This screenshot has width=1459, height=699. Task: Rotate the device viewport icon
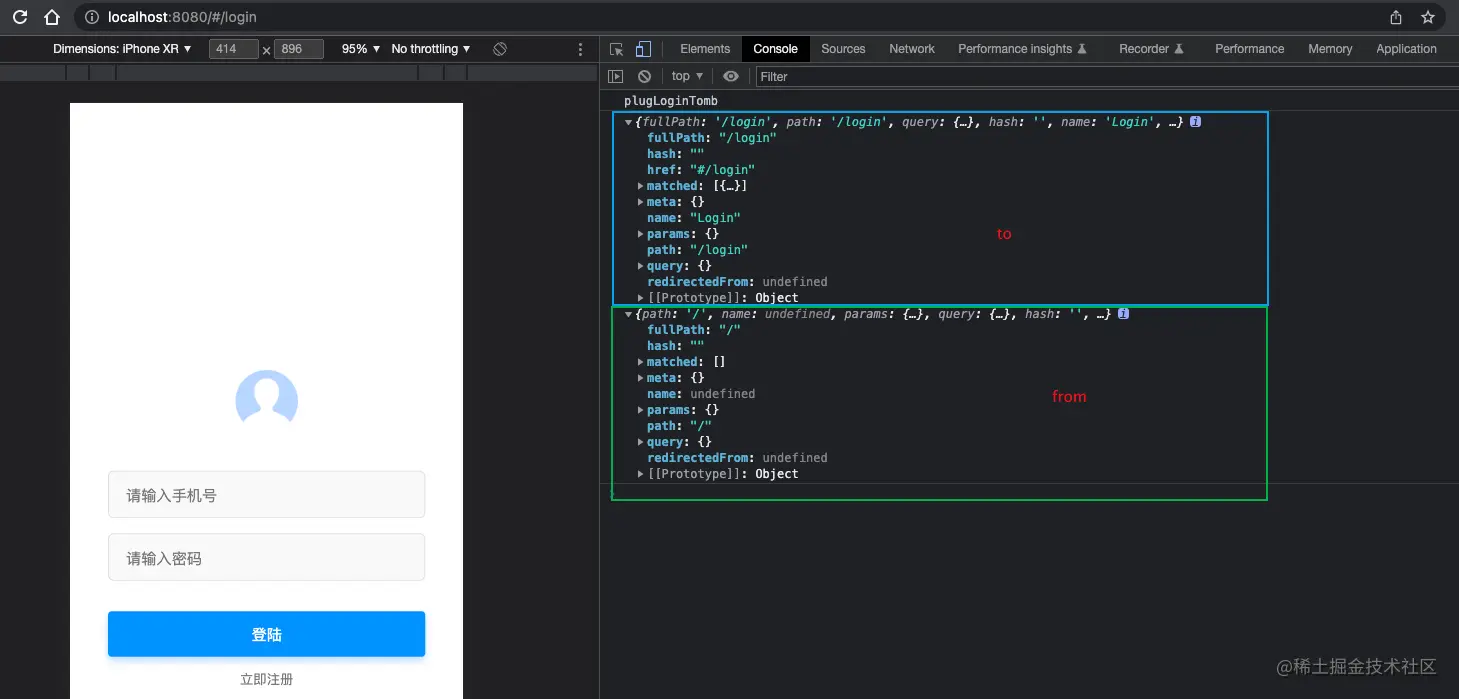pos(500,49)
